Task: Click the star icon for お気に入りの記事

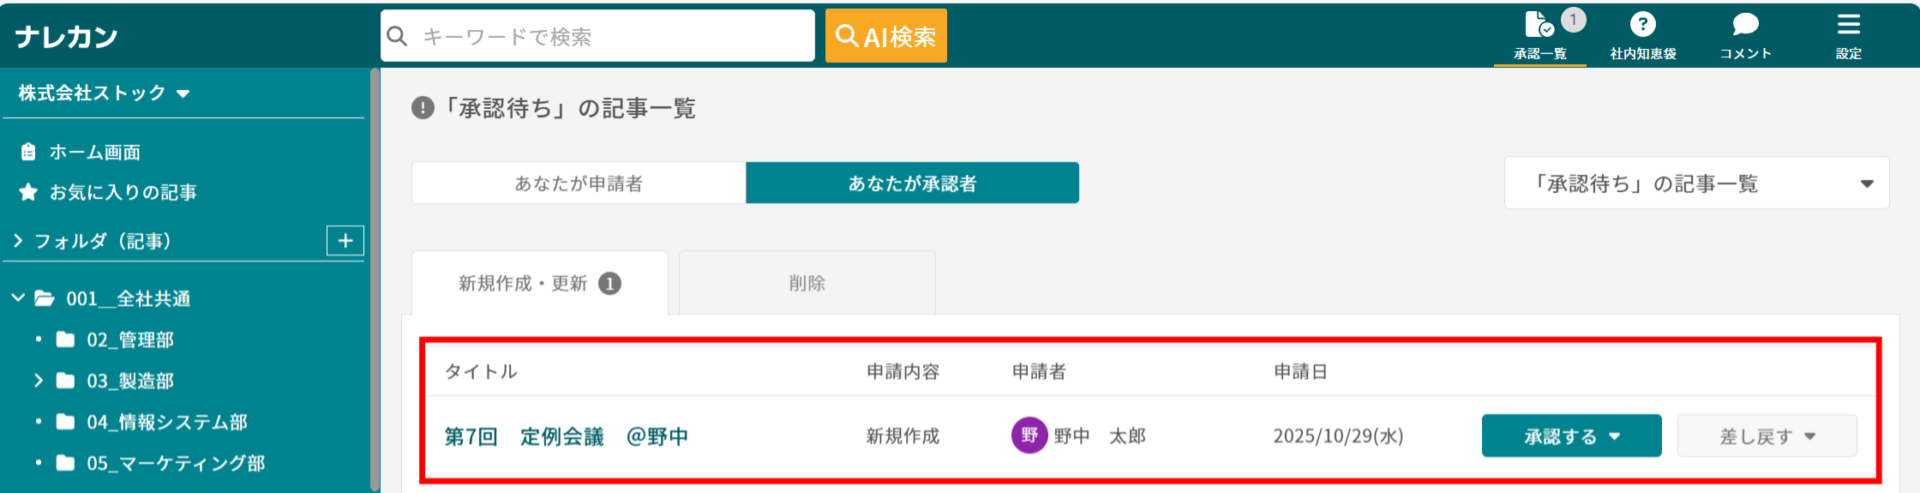Action: click(28, 192)
